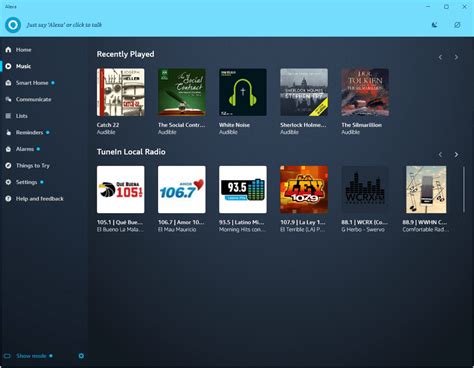Click the Smart Home icon

[8, 83]
